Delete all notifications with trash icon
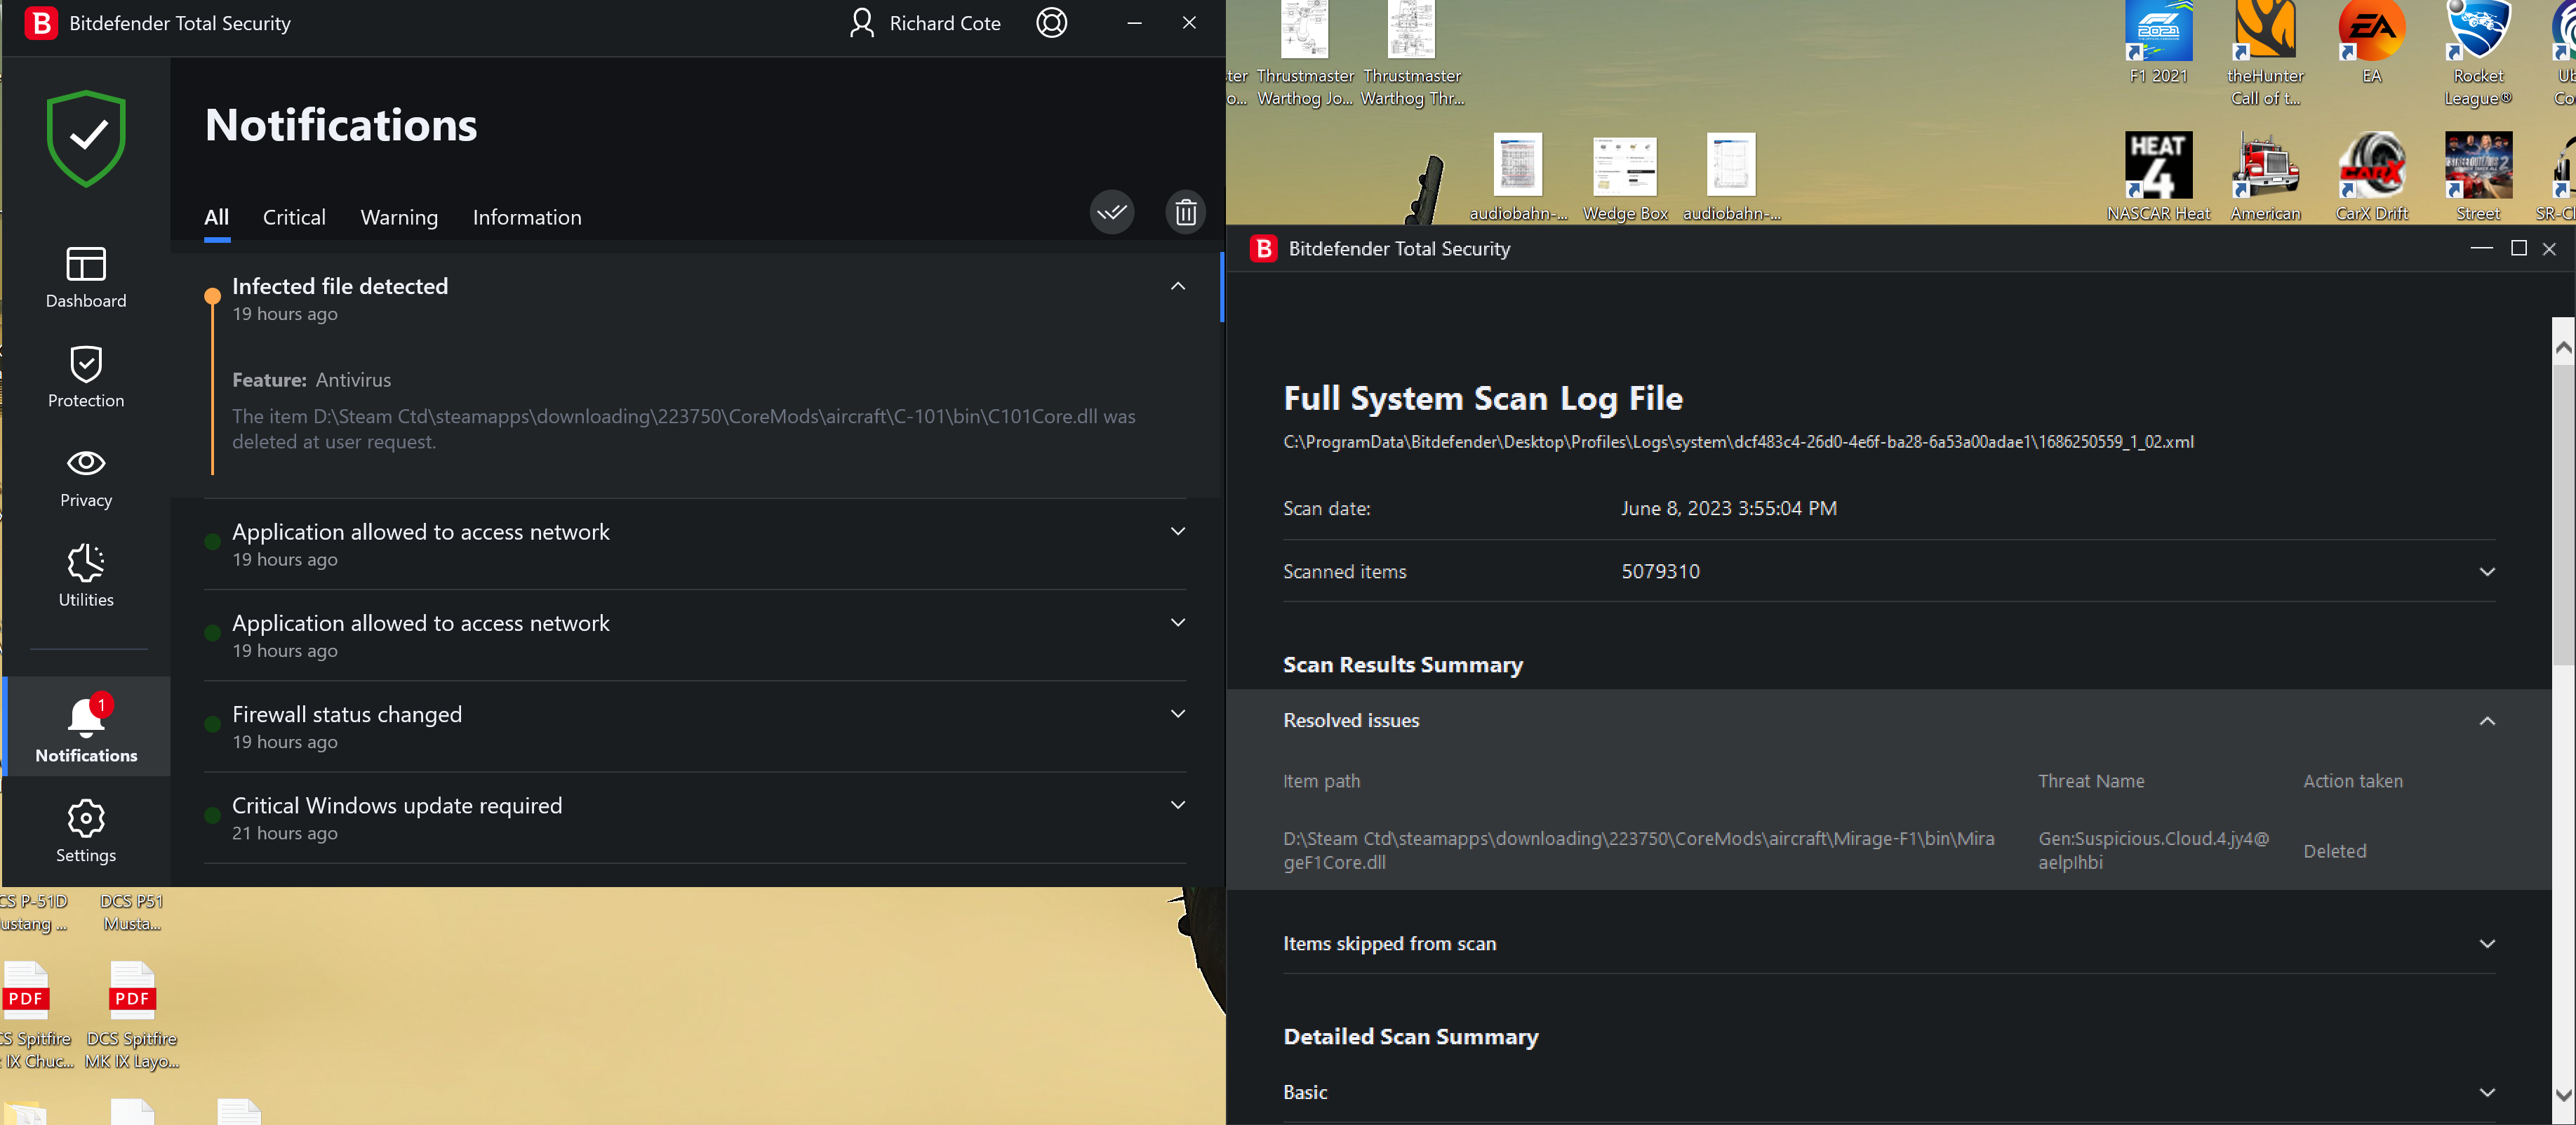Viewport: 2576px width, 1125px height. [x=1185, y=212]
